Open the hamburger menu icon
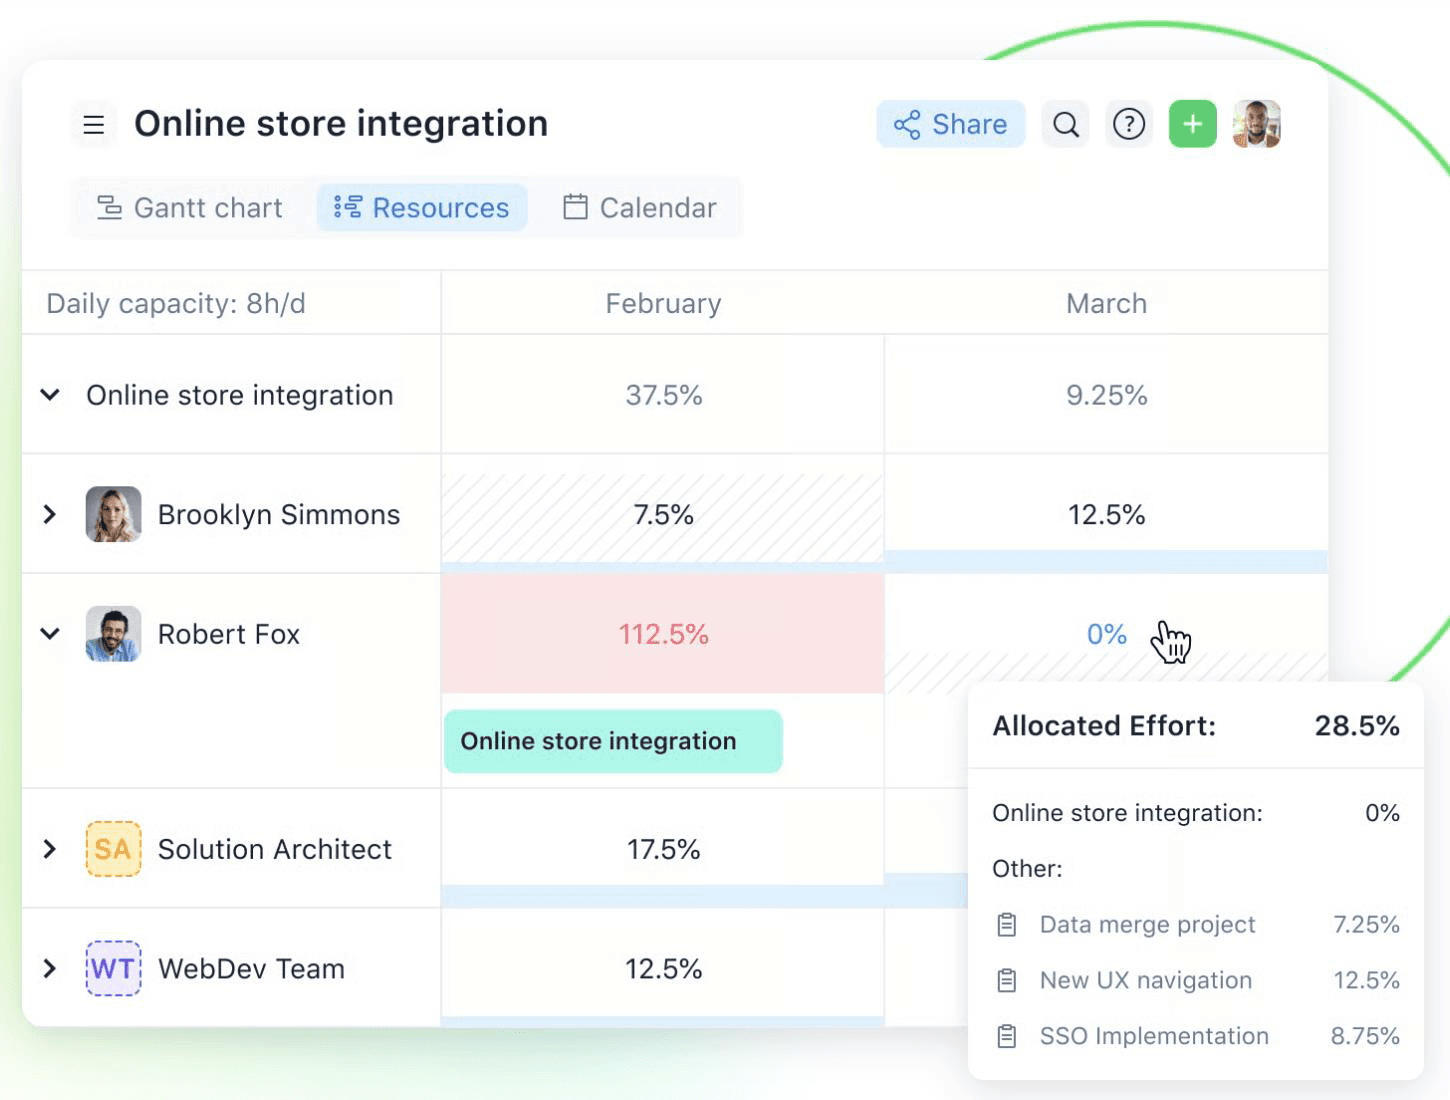 pos(94,124)
